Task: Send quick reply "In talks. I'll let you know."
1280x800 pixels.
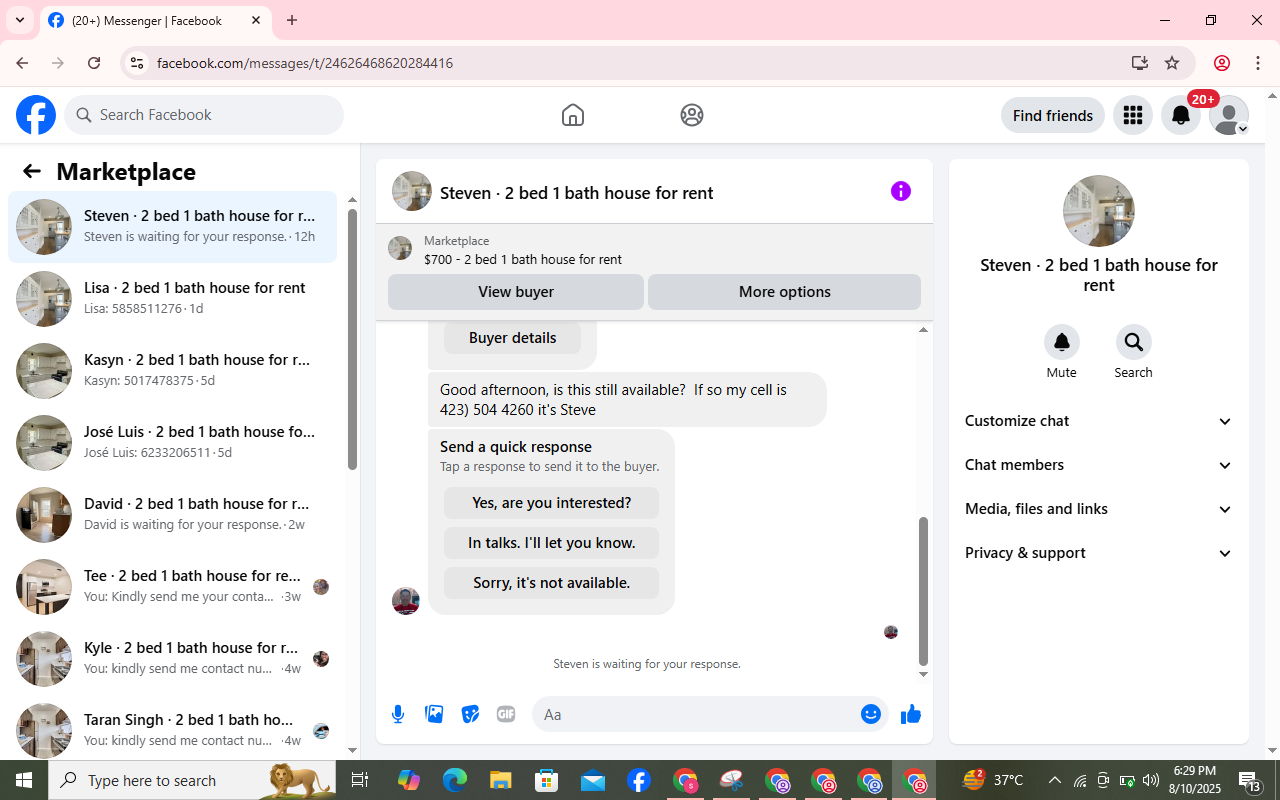Action: tap(552, 543)
